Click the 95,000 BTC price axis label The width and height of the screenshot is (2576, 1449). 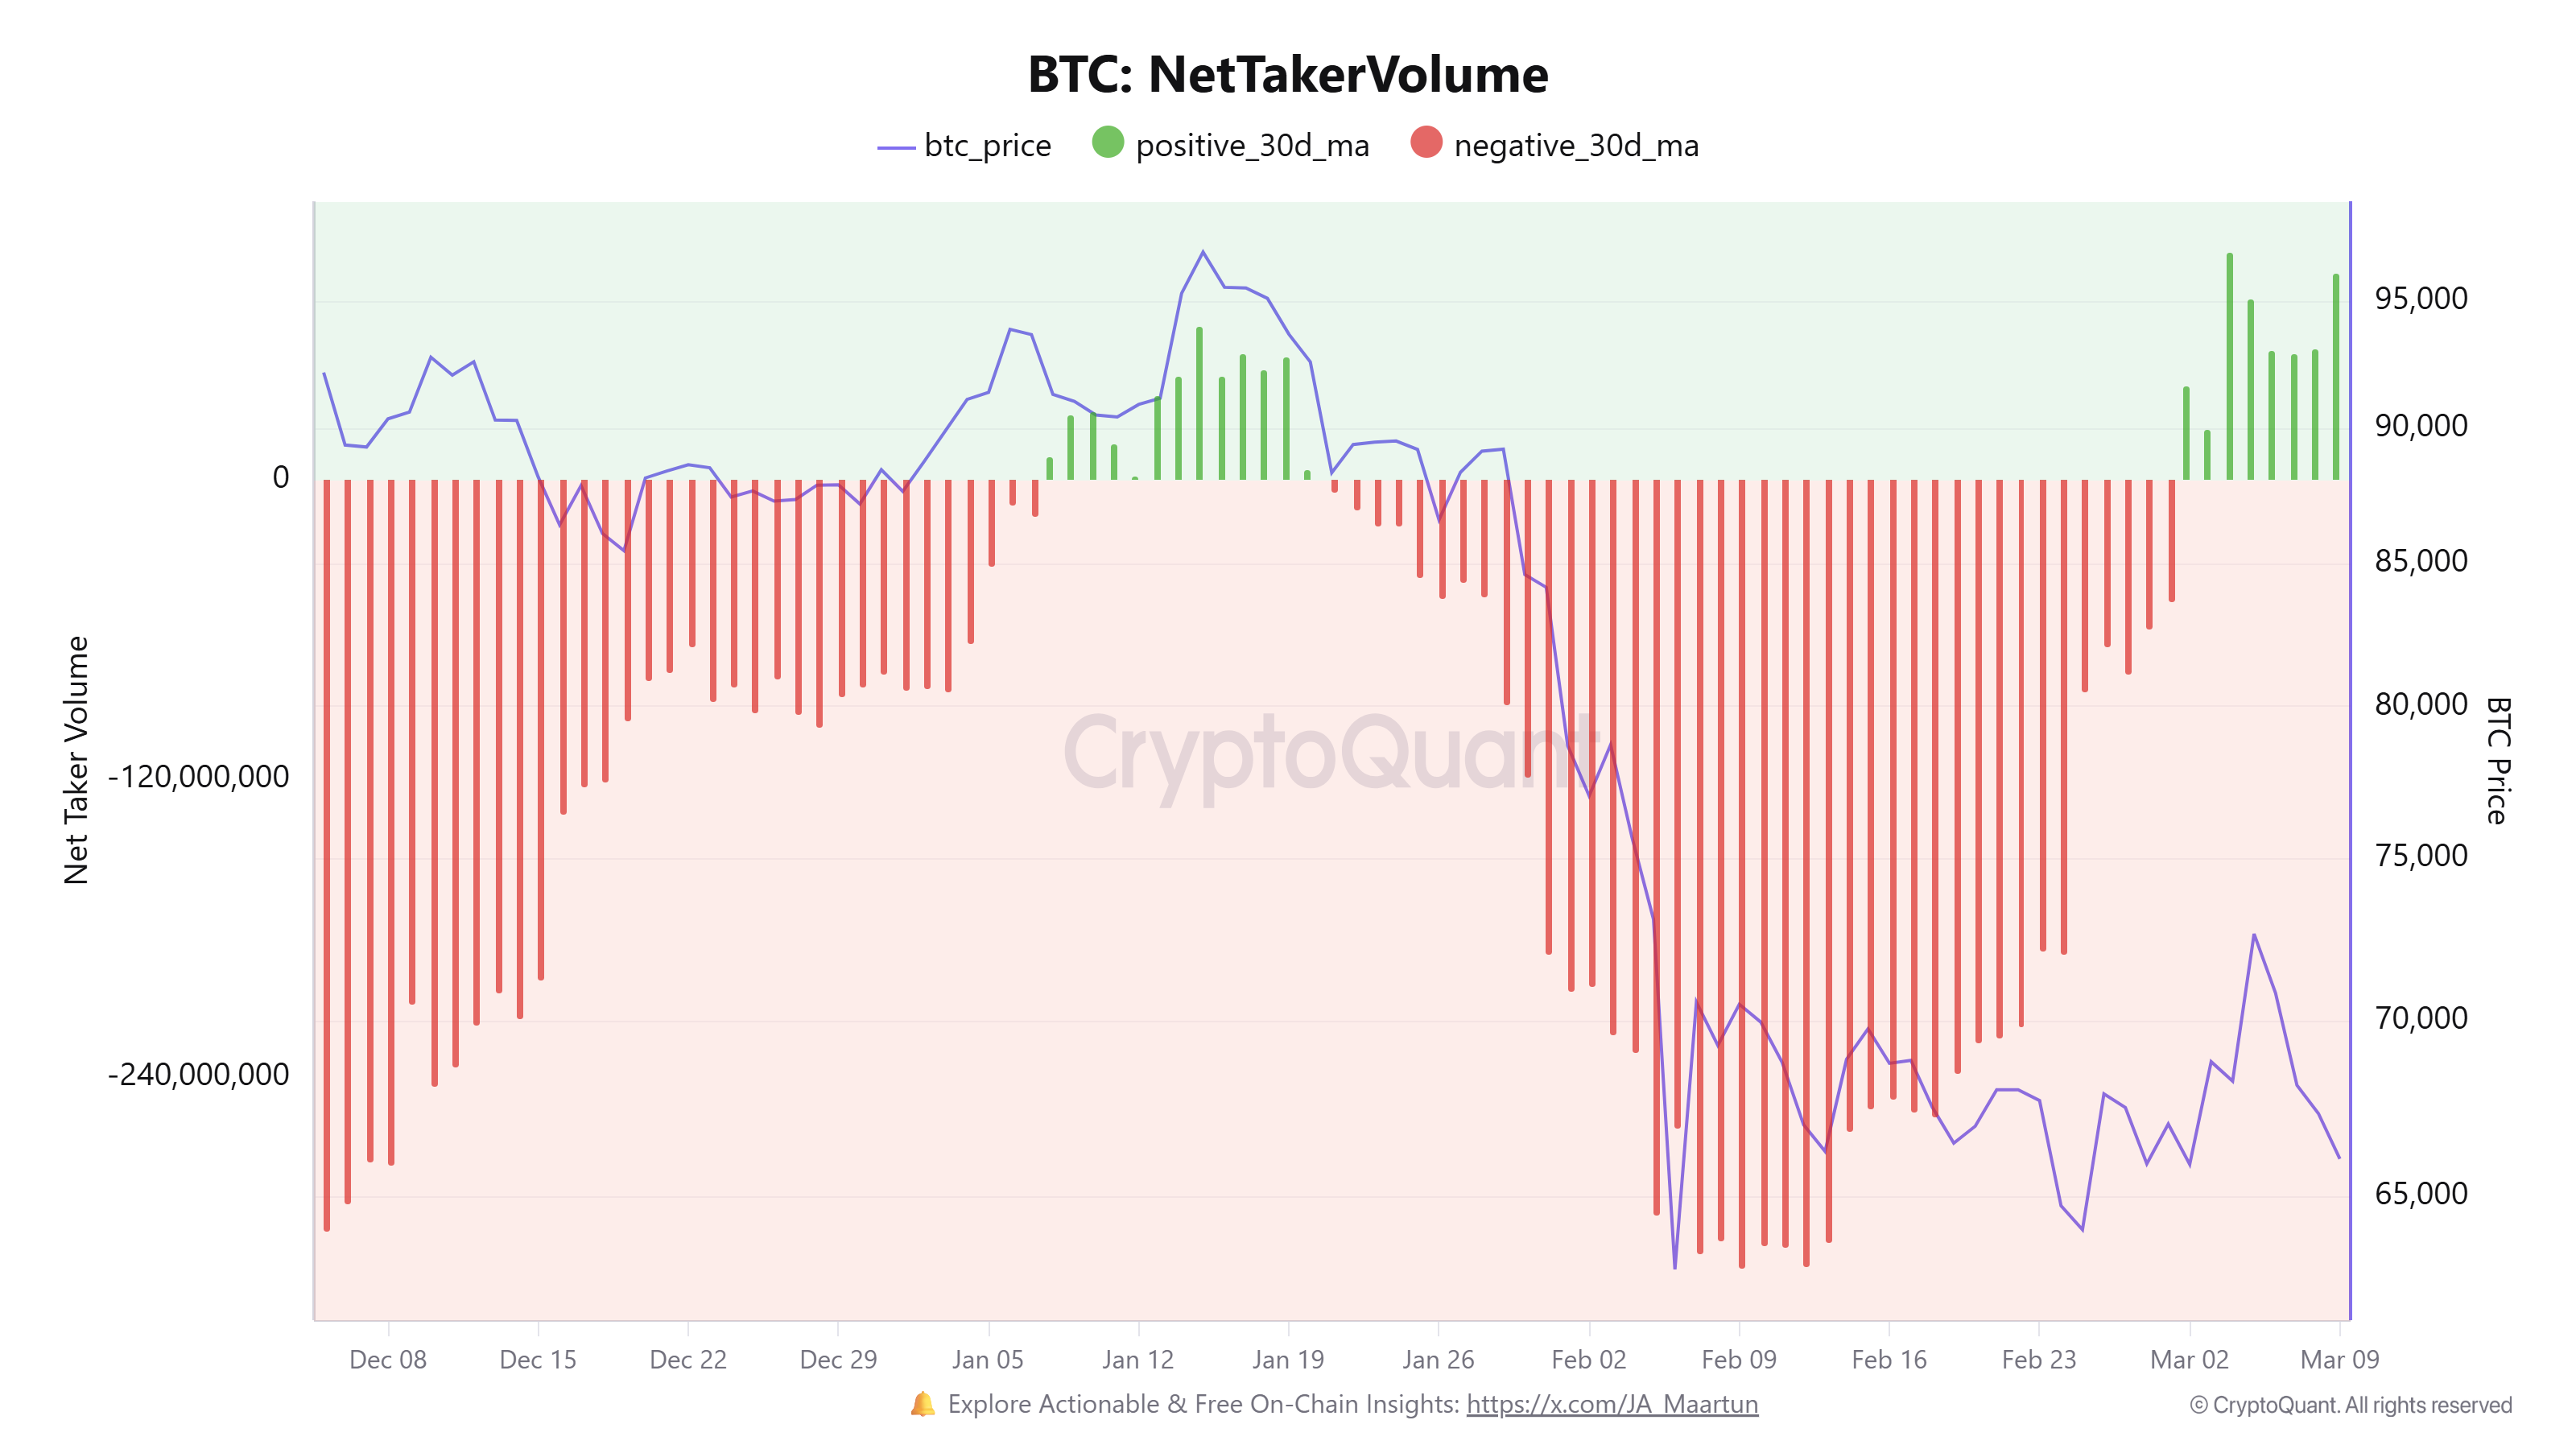pyautogui.click(x=2421, y=298)
